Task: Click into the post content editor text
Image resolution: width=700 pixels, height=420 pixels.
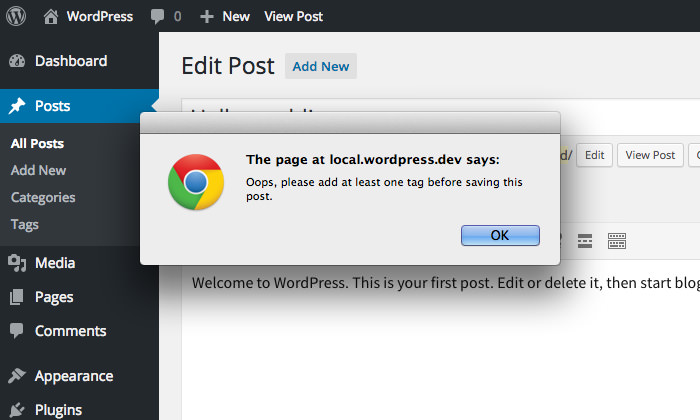Action: click(x=446, y=283)
